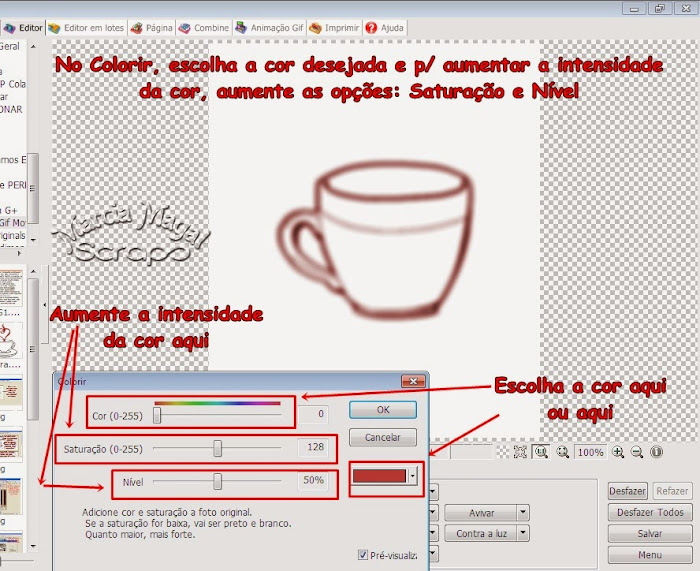Click Cancelar in the Colorir dialog

(383, 437)
